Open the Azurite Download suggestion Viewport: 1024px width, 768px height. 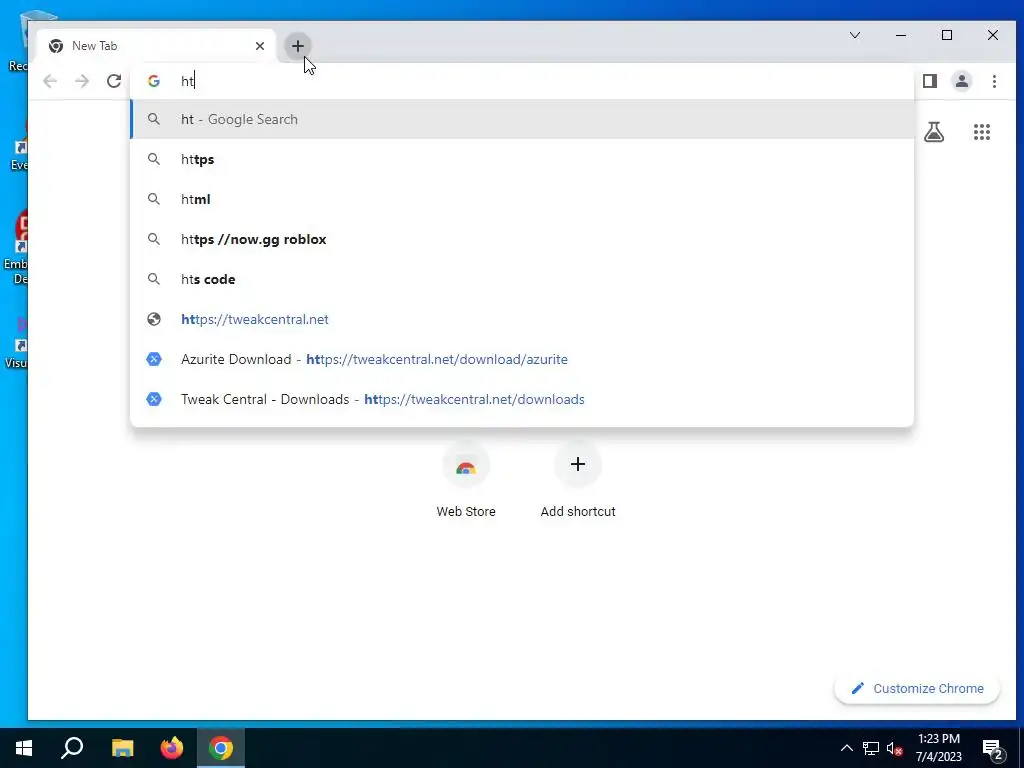[522, 359]
